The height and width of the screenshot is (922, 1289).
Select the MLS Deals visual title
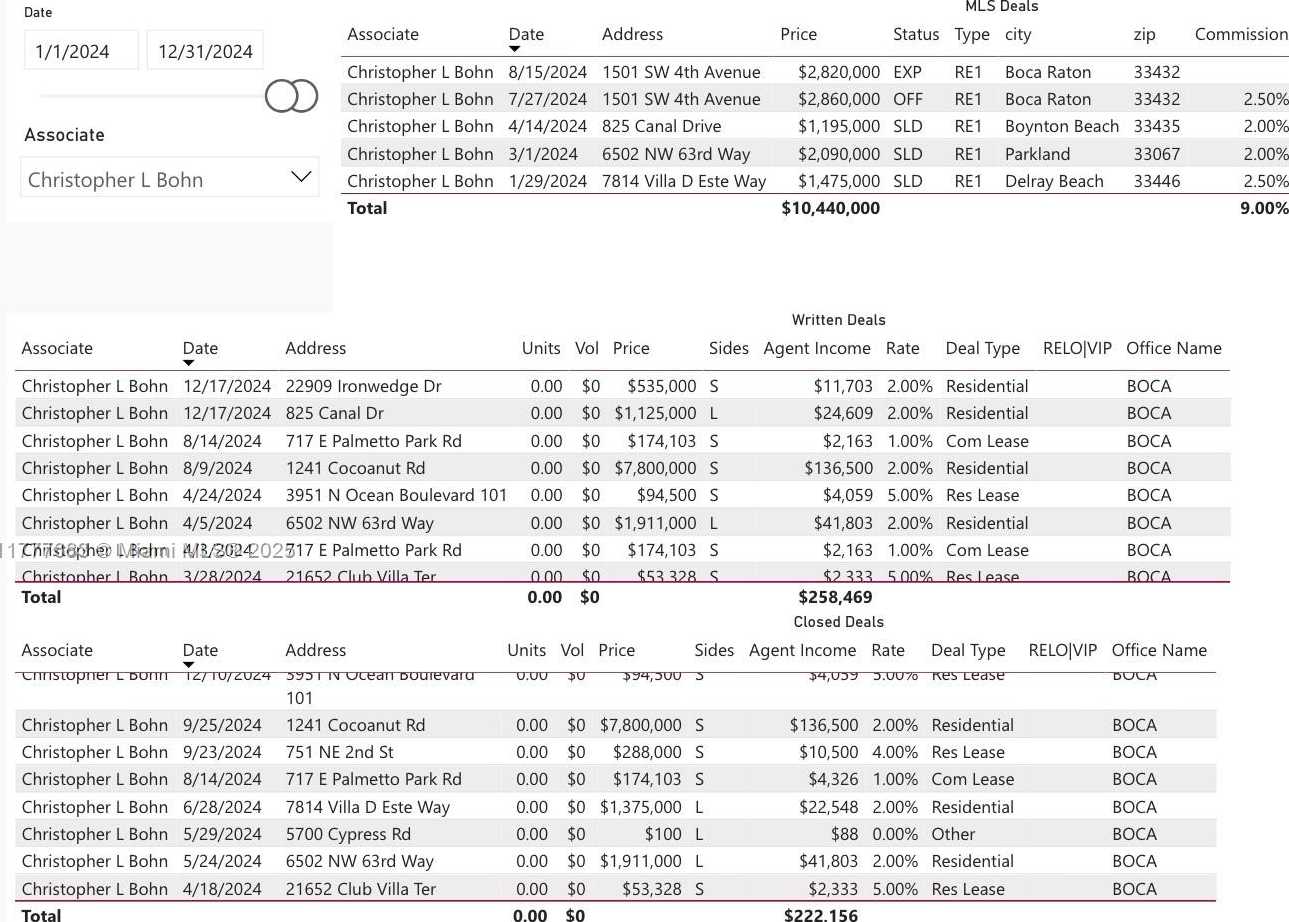point(1001,7)
